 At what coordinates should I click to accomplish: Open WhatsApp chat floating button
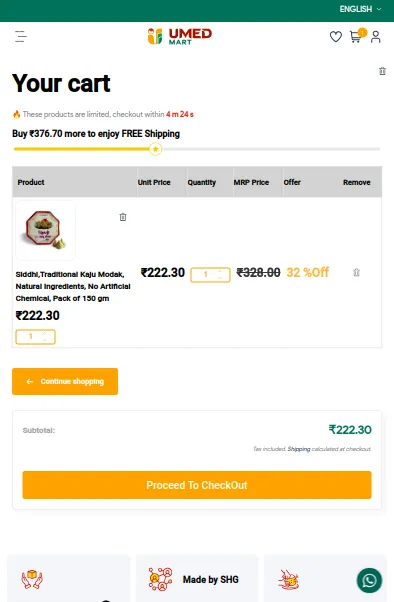pyautogui.click(x=369, y=580)
